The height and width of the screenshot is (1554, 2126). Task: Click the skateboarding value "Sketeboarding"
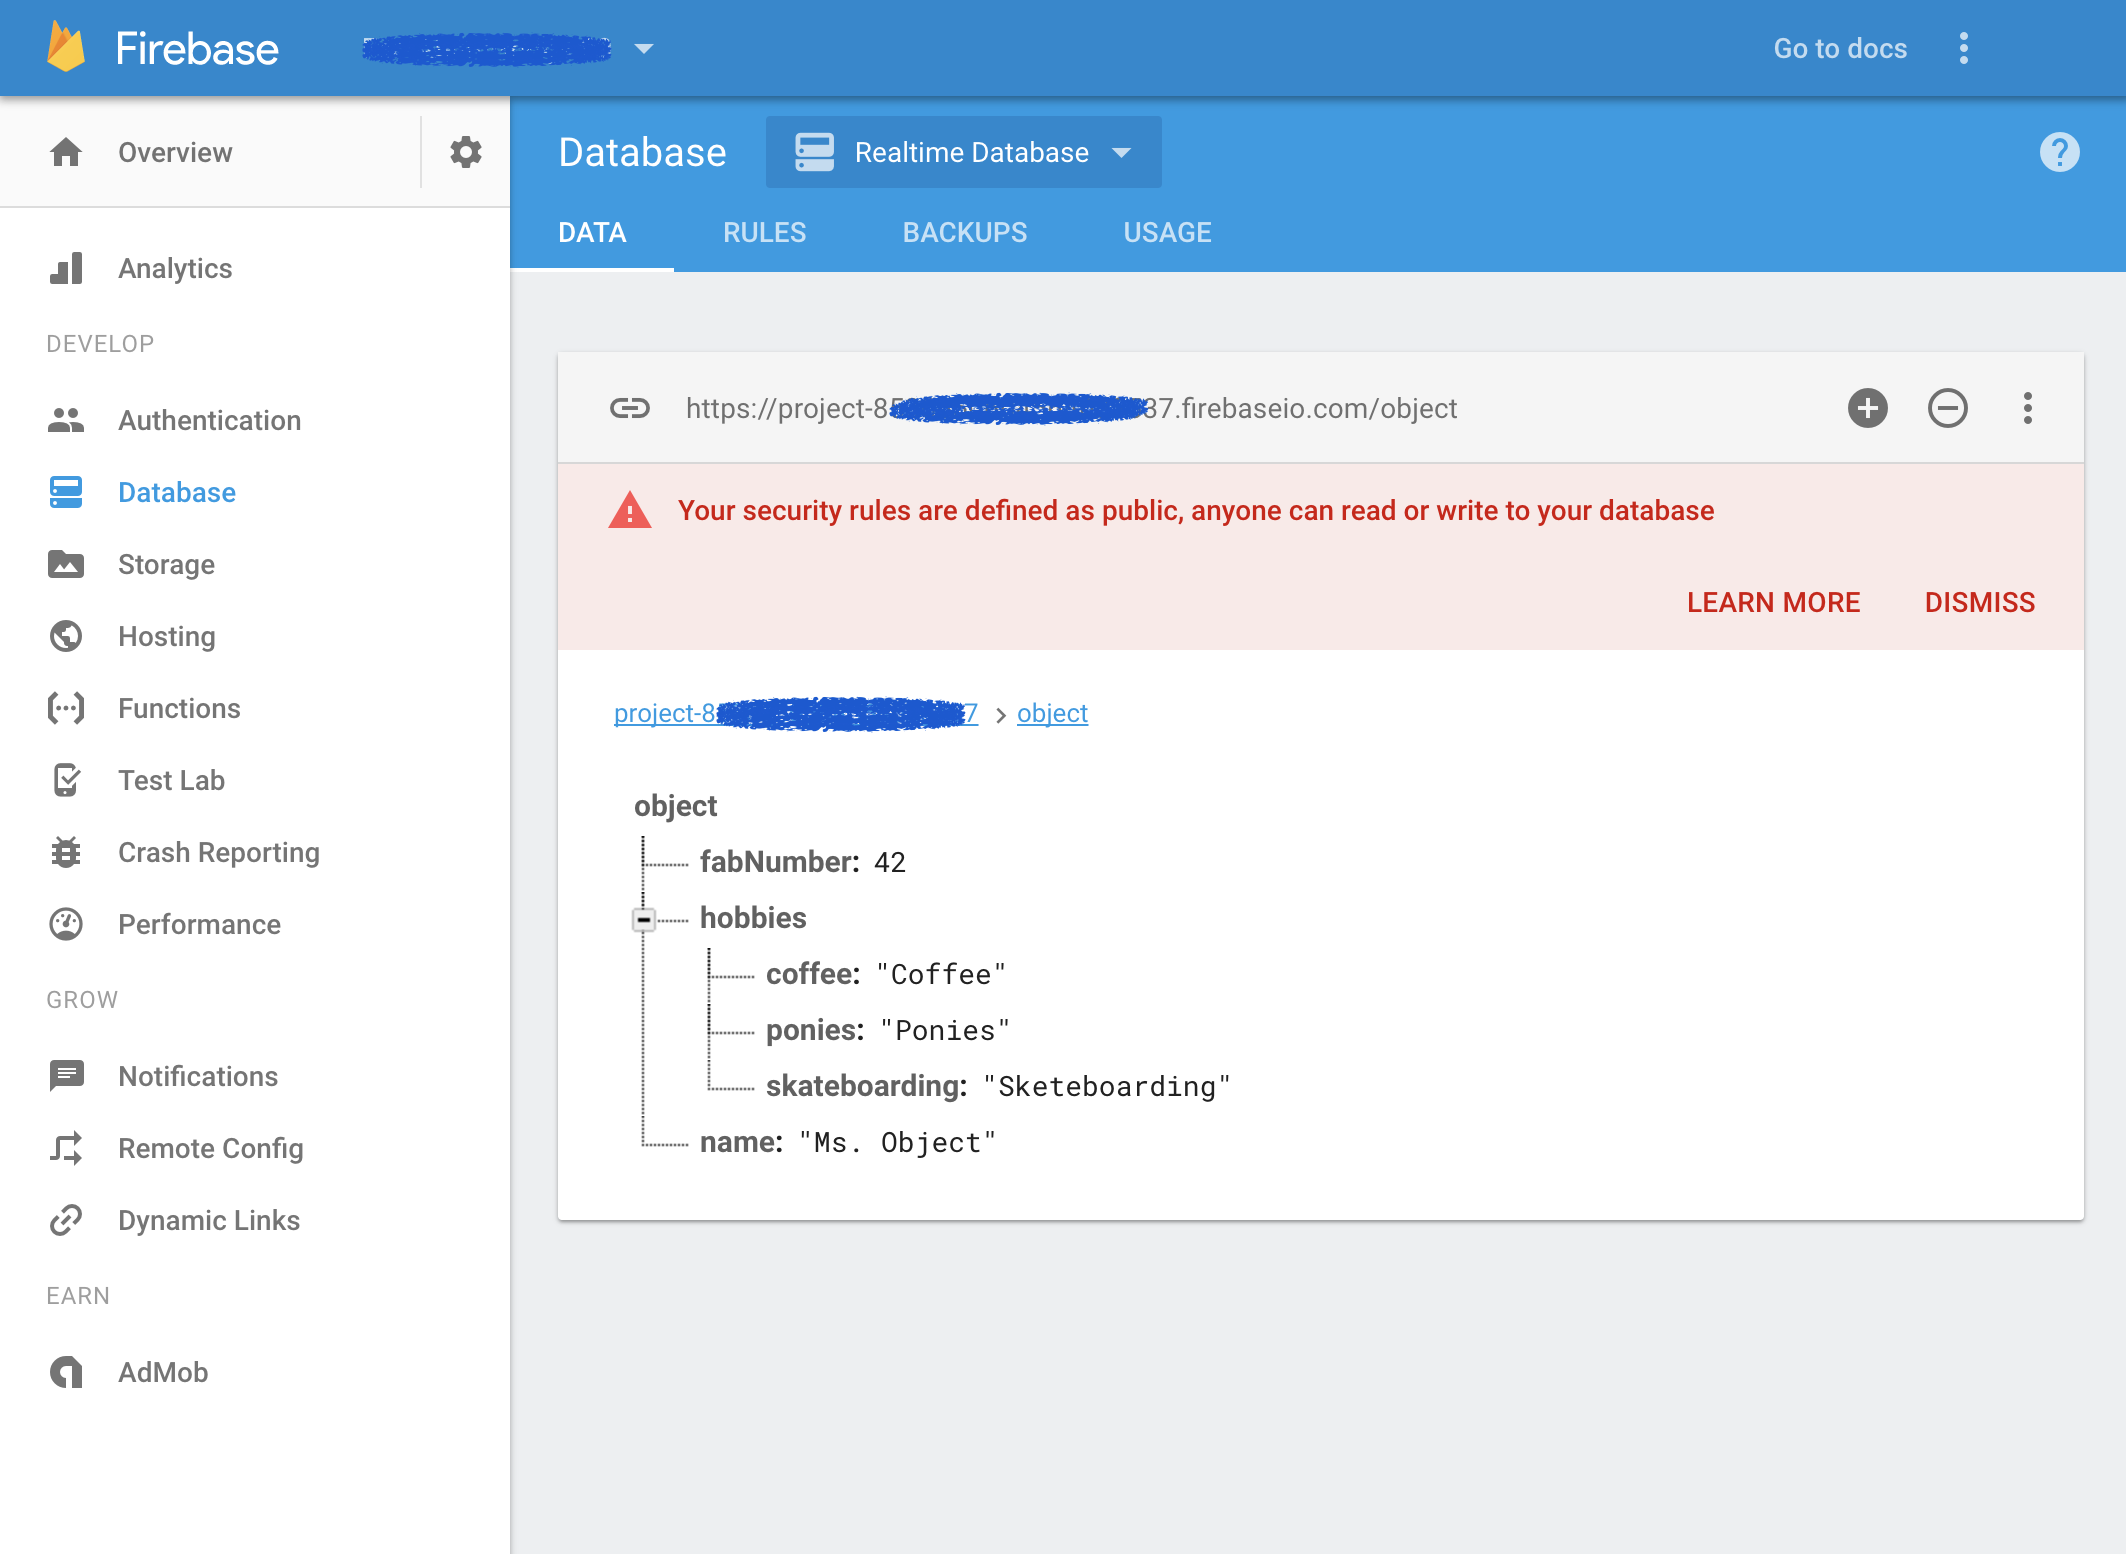(x=1107, y=1086)
